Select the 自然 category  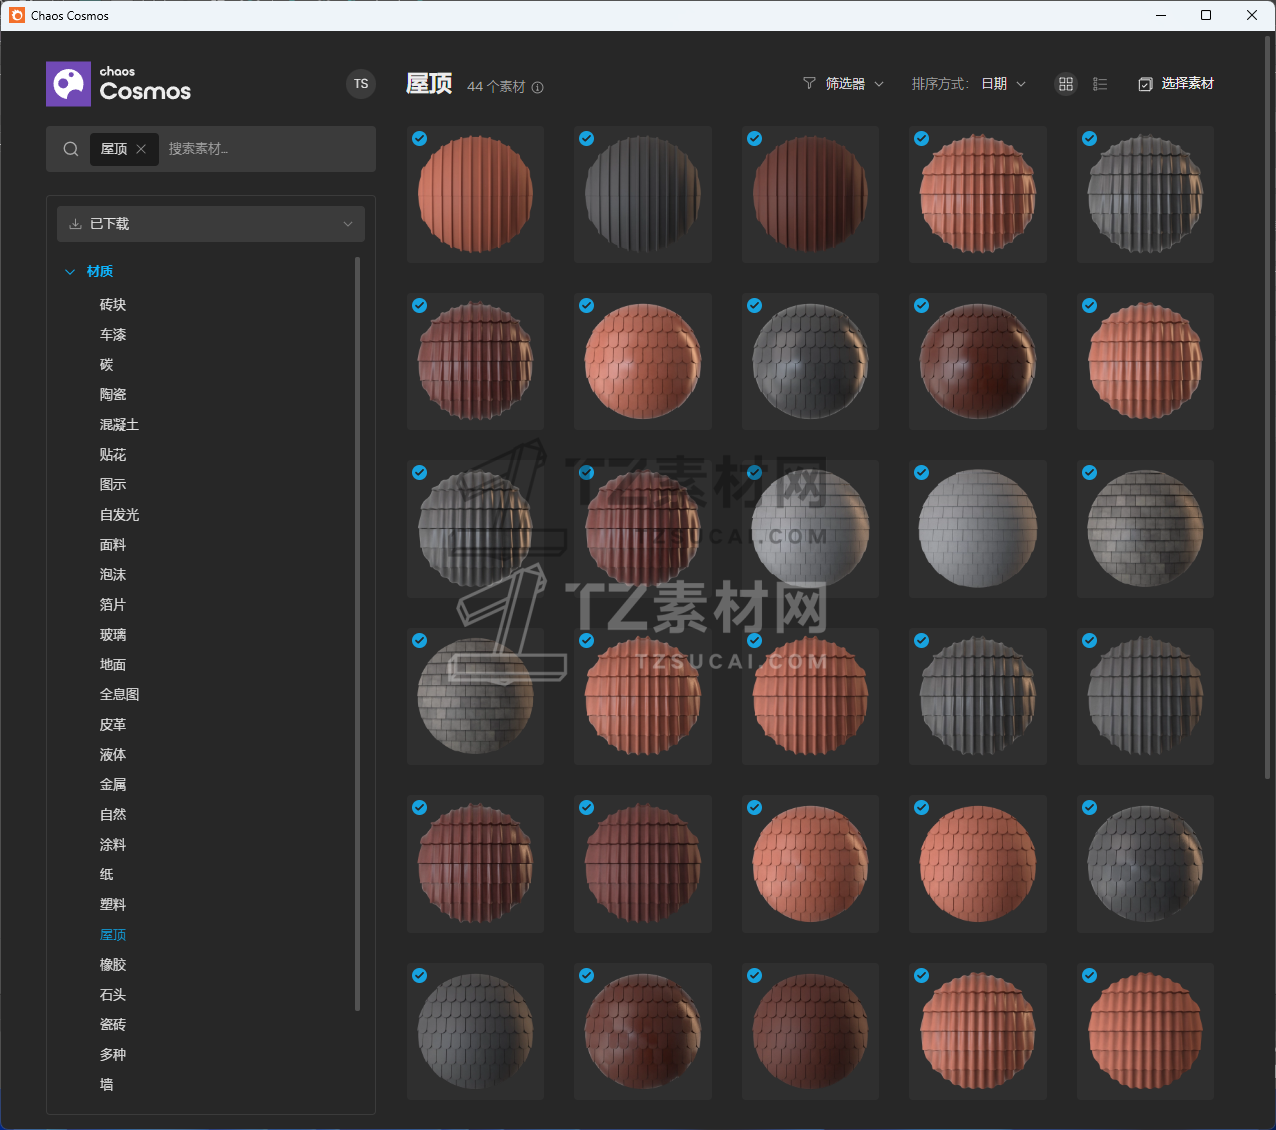tap(113, 815)
